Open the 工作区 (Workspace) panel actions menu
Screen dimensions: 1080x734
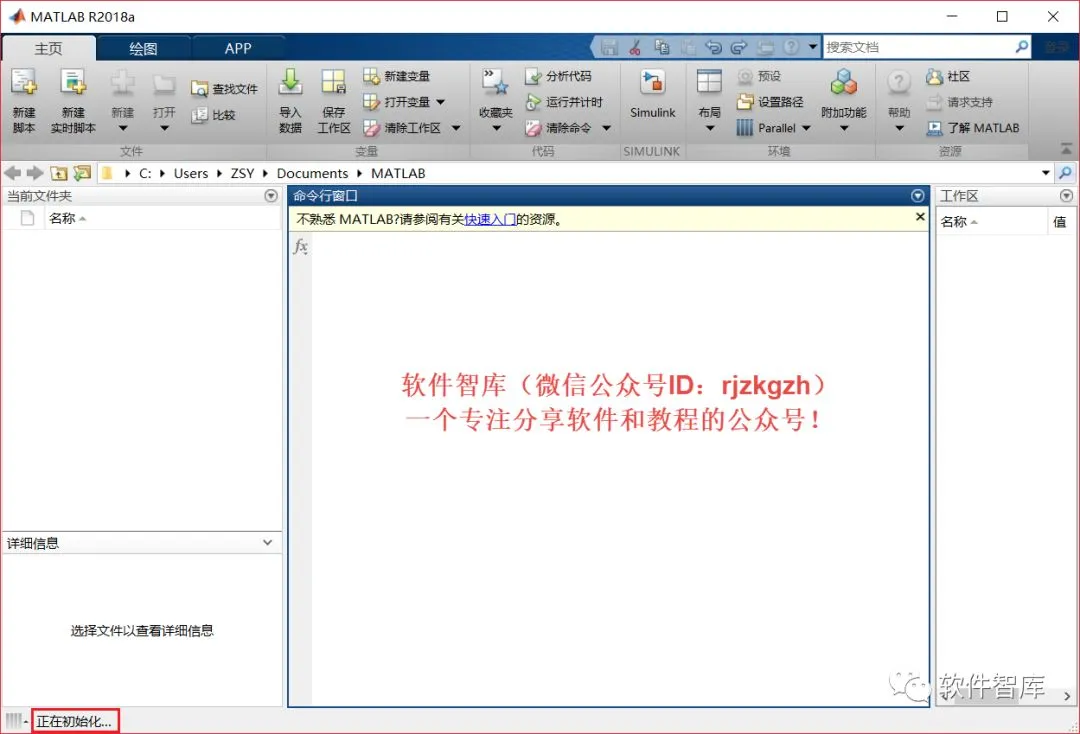(x=1066, y=196)
